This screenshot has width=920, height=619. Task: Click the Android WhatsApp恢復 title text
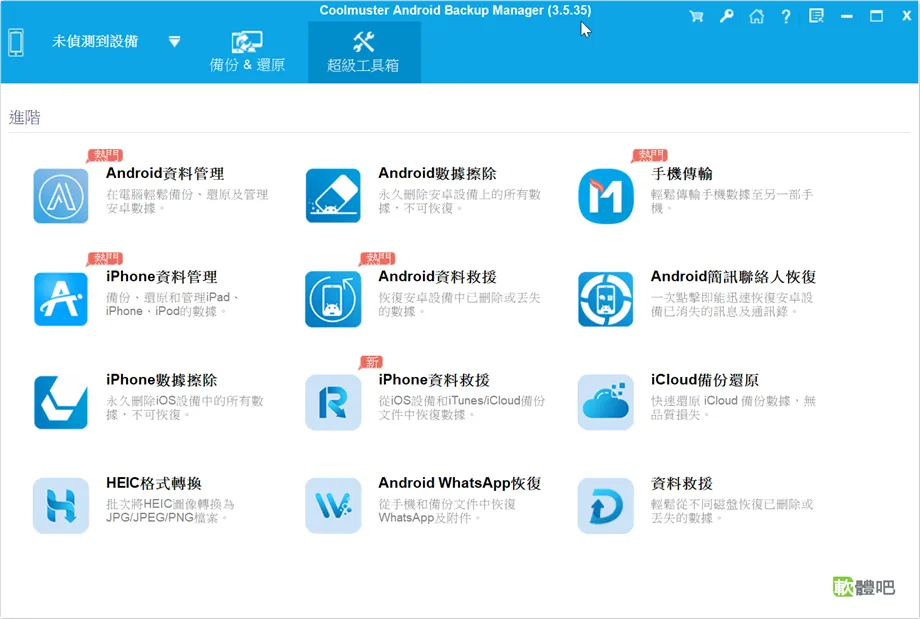point(459,483)
